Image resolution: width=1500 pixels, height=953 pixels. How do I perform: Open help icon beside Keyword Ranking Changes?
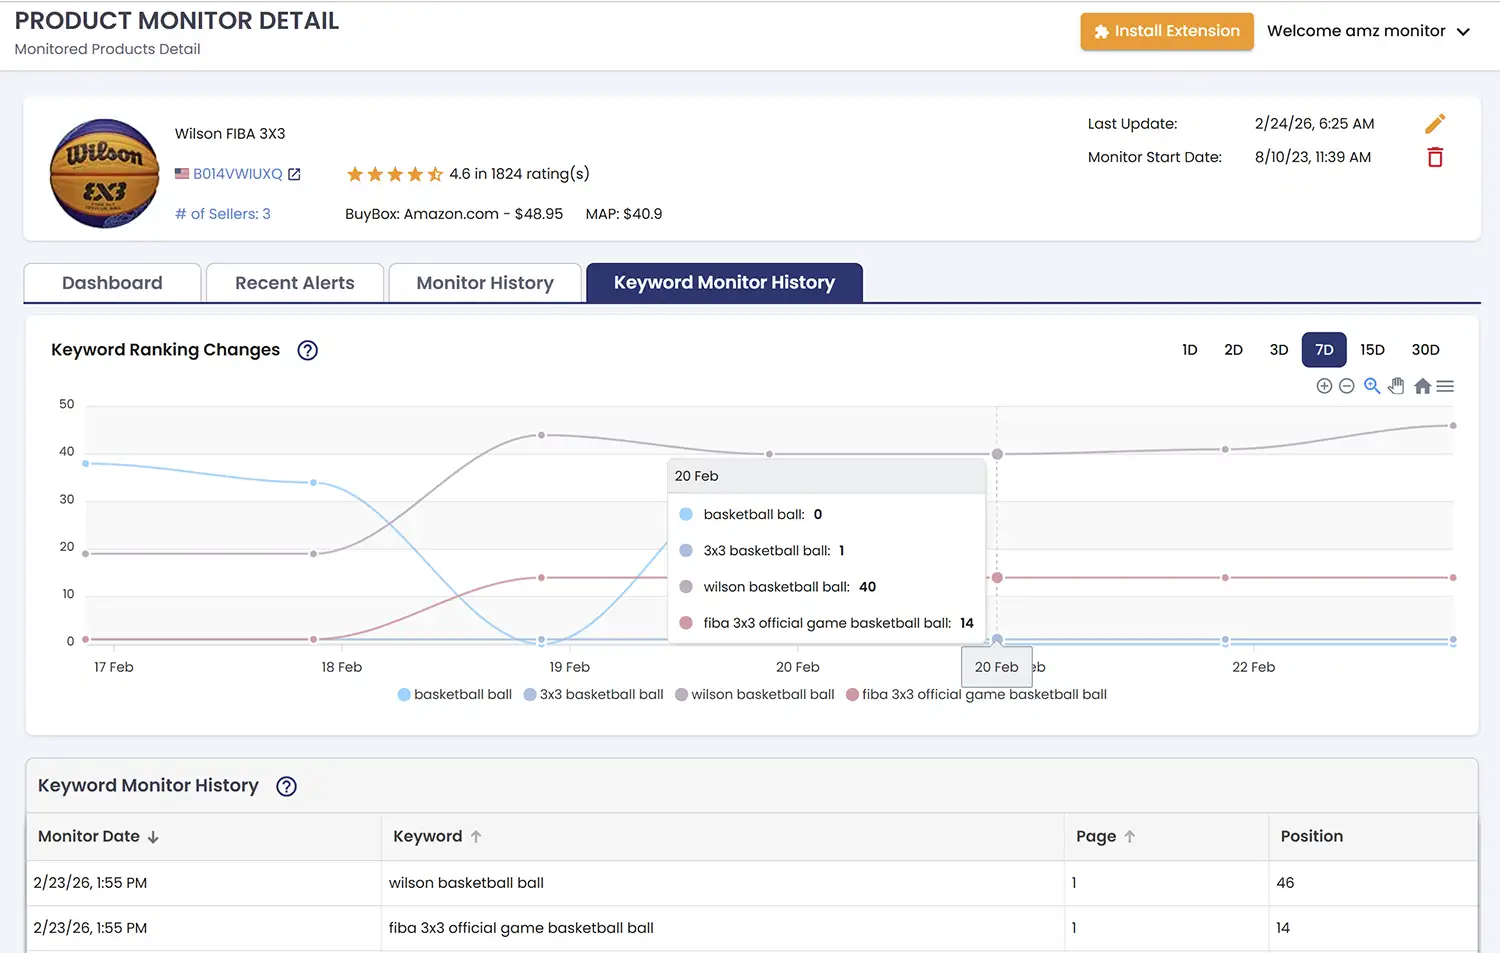pos(308,350)
